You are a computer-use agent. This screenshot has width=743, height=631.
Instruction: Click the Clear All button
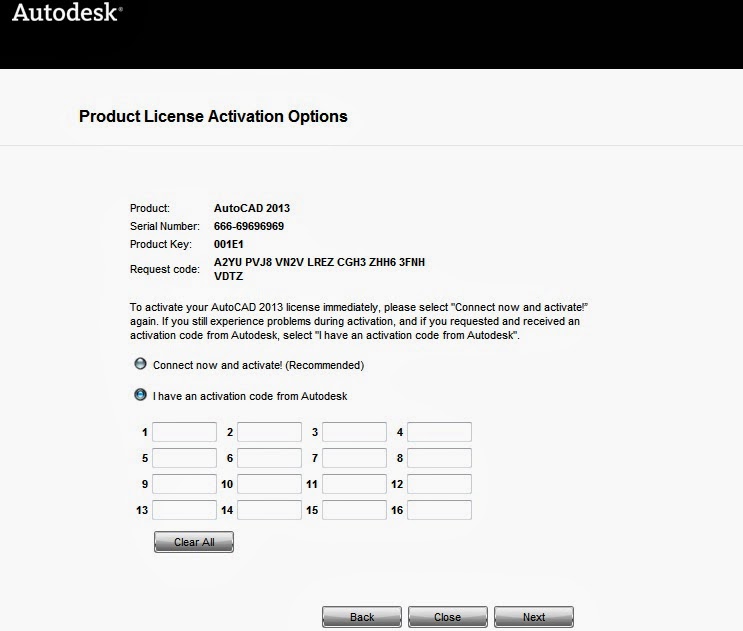click(194, 542)
